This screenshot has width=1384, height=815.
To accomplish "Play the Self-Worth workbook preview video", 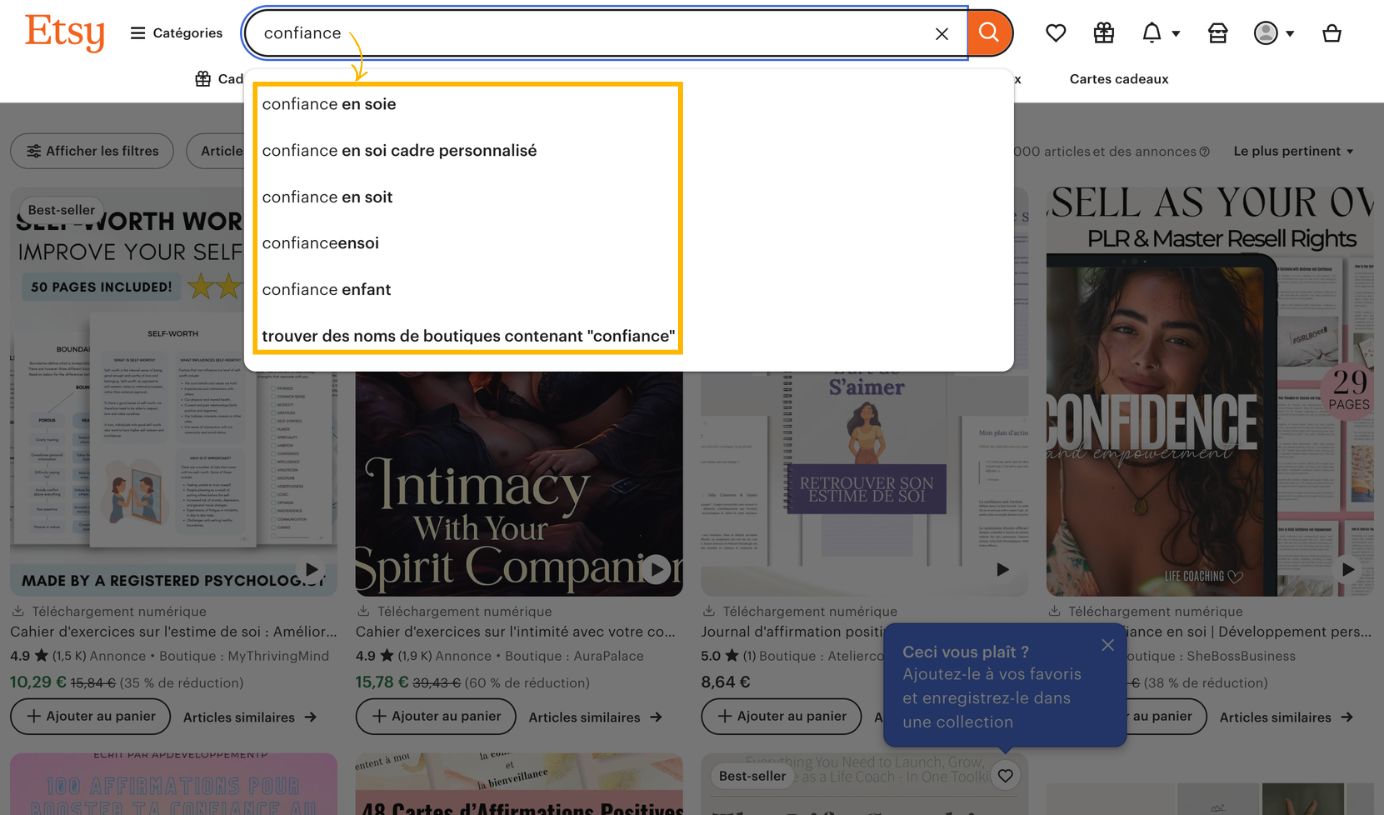I will [311, 568].
